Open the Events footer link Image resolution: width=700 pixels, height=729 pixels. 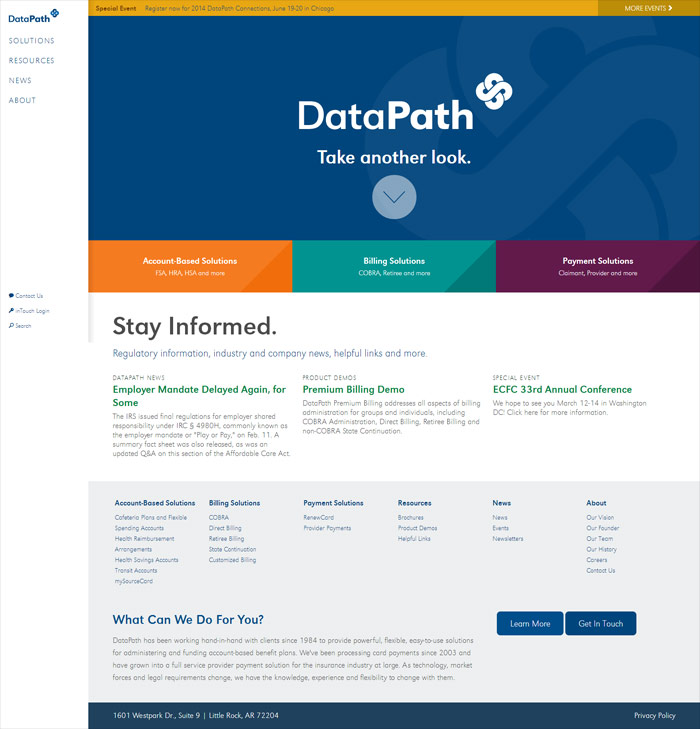[501, 528]
